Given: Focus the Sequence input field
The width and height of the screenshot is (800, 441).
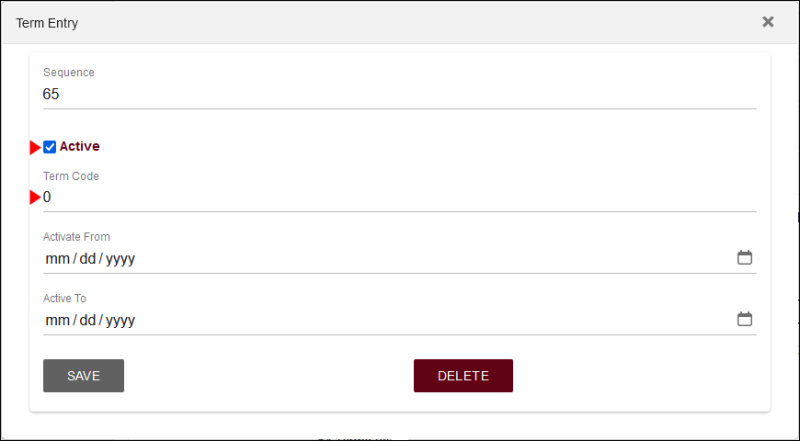Looking at the screenshot, I should [399, 94].
